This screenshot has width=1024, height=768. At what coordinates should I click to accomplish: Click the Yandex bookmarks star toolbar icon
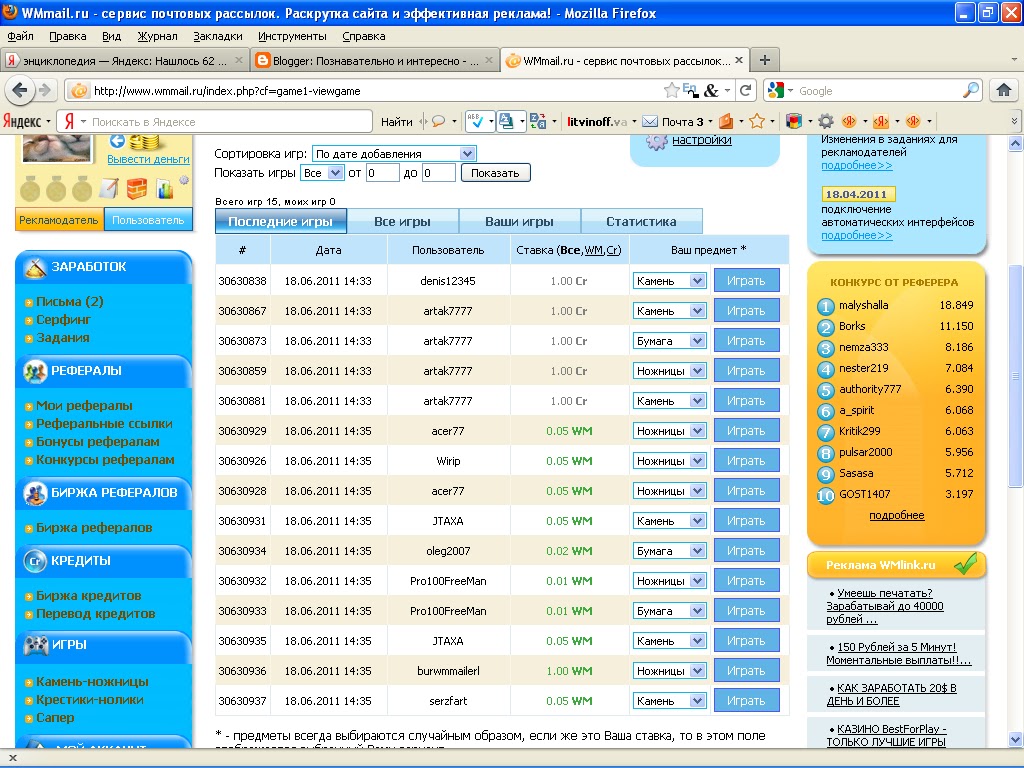click(757, 121)
